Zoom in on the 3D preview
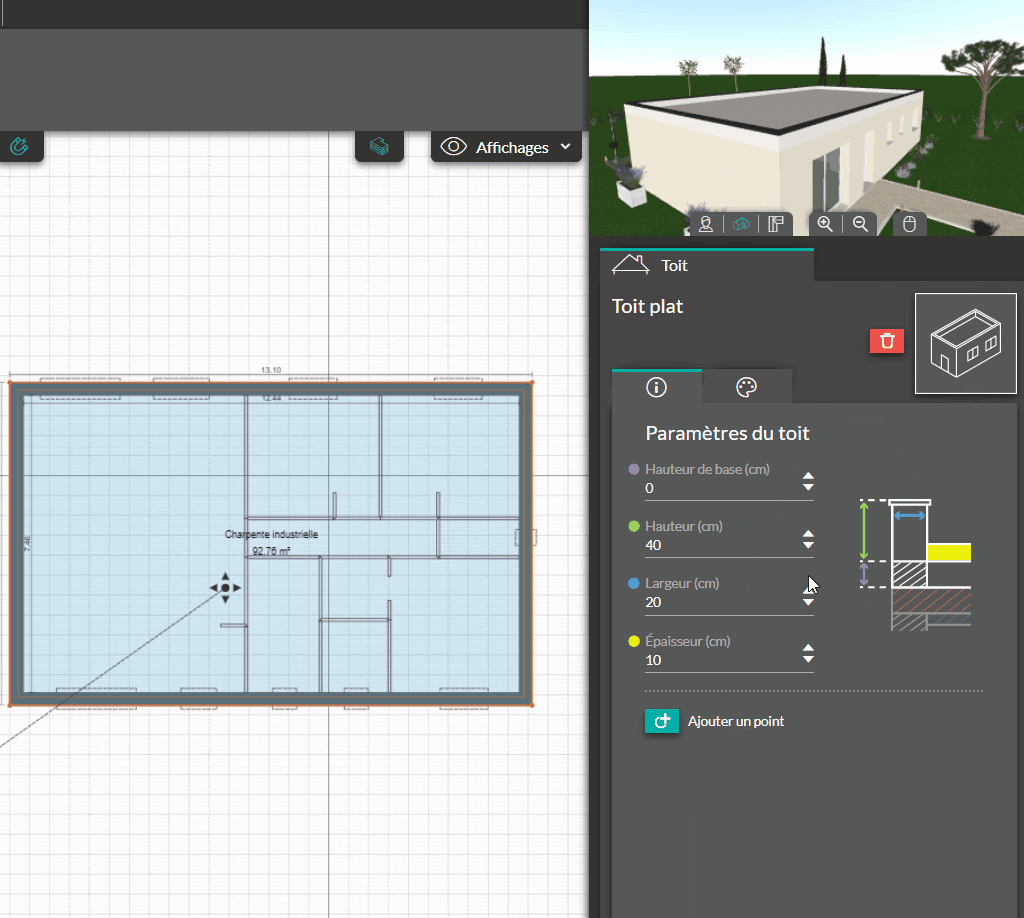This screenshot has height=918, width=1024. 825,224
